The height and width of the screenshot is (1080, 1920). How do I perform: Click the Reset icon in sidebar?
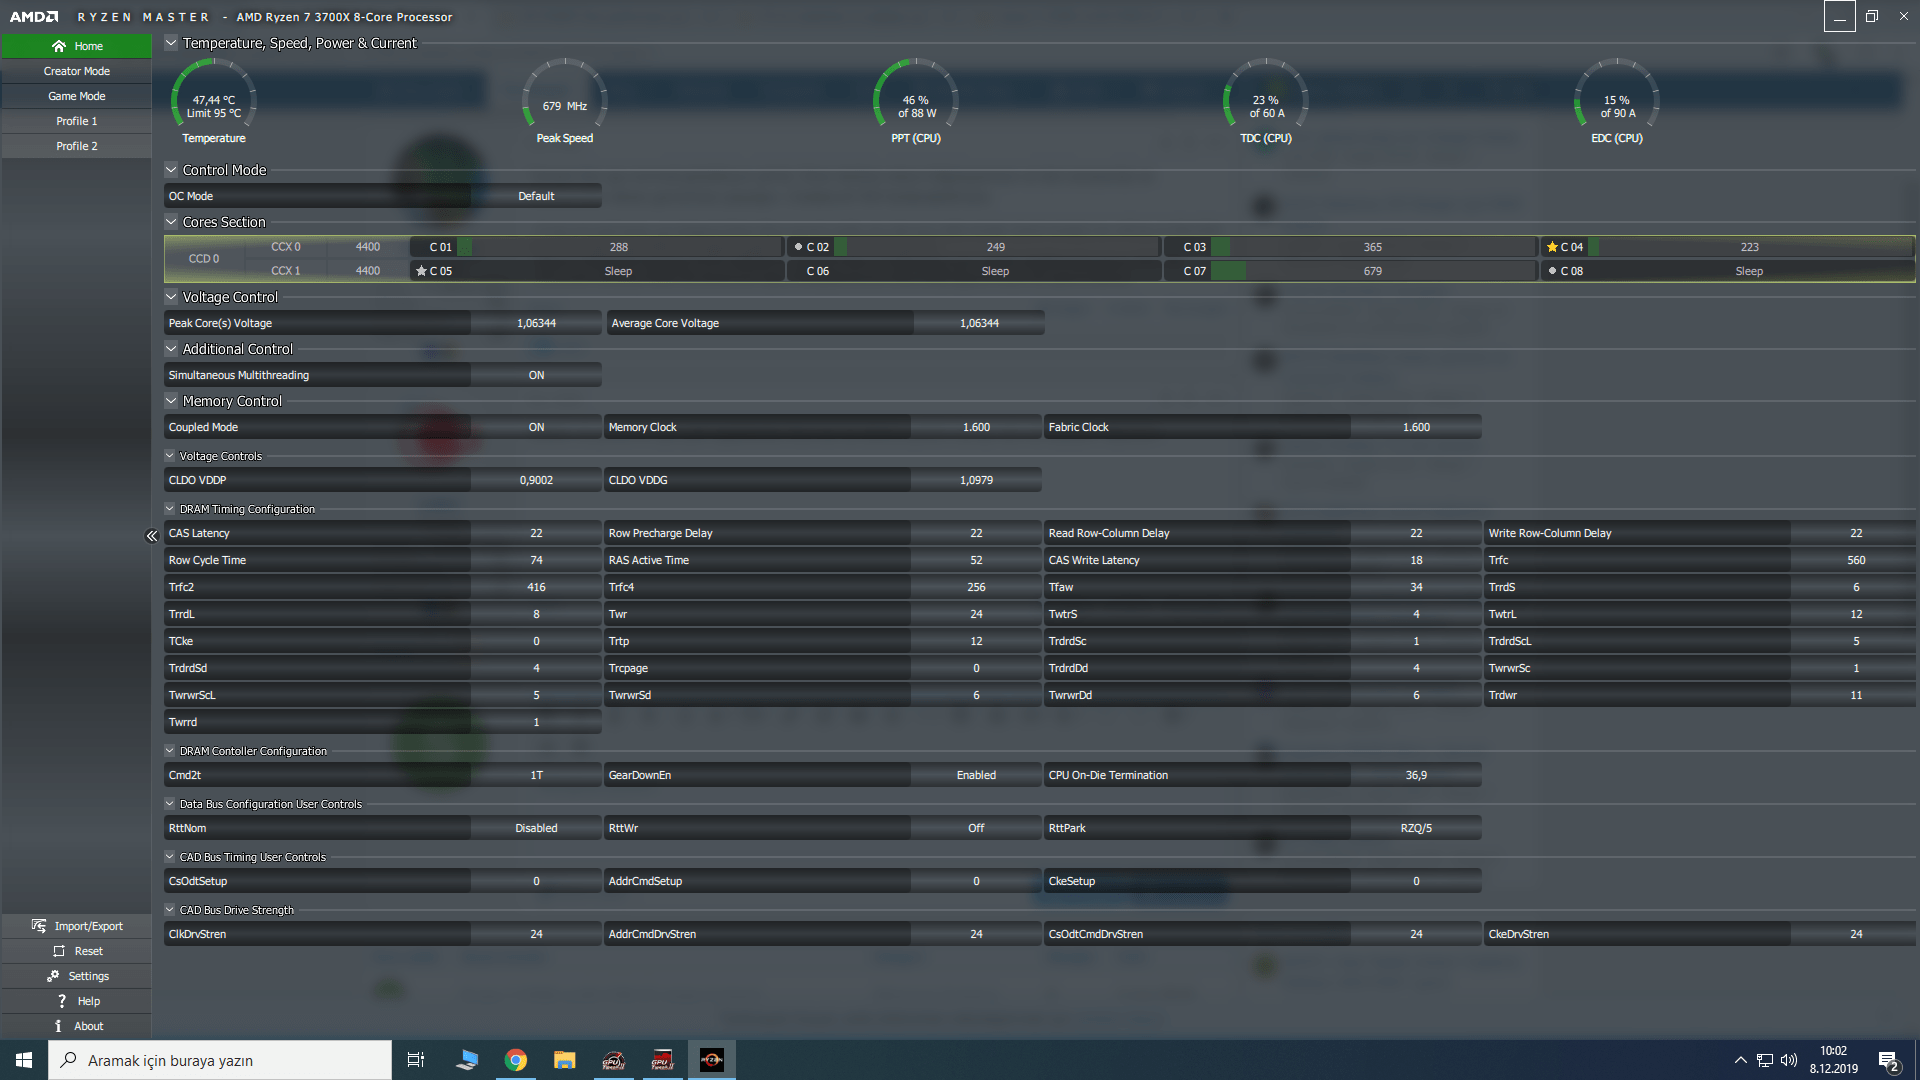tap(59, 951)
